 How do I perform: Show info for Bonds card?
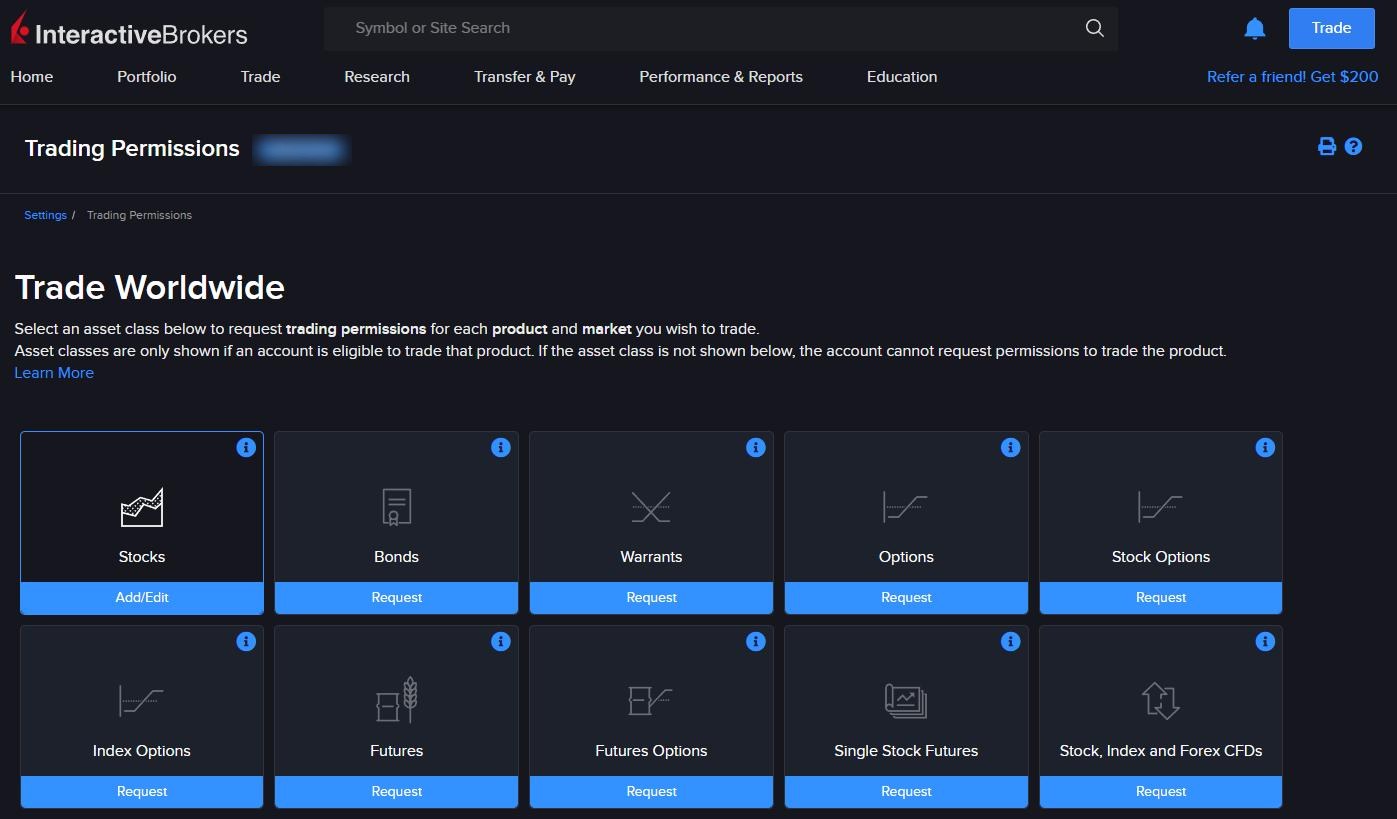[501, 447]
